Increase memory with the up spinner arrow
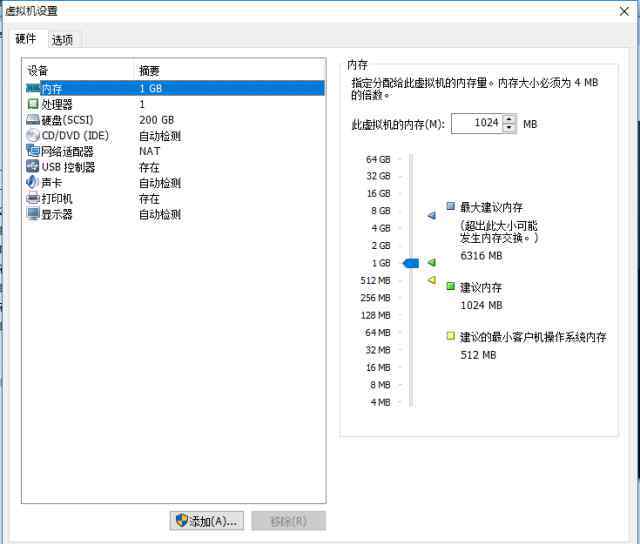This screenshot has width=640, height=544. pos(508,119)
